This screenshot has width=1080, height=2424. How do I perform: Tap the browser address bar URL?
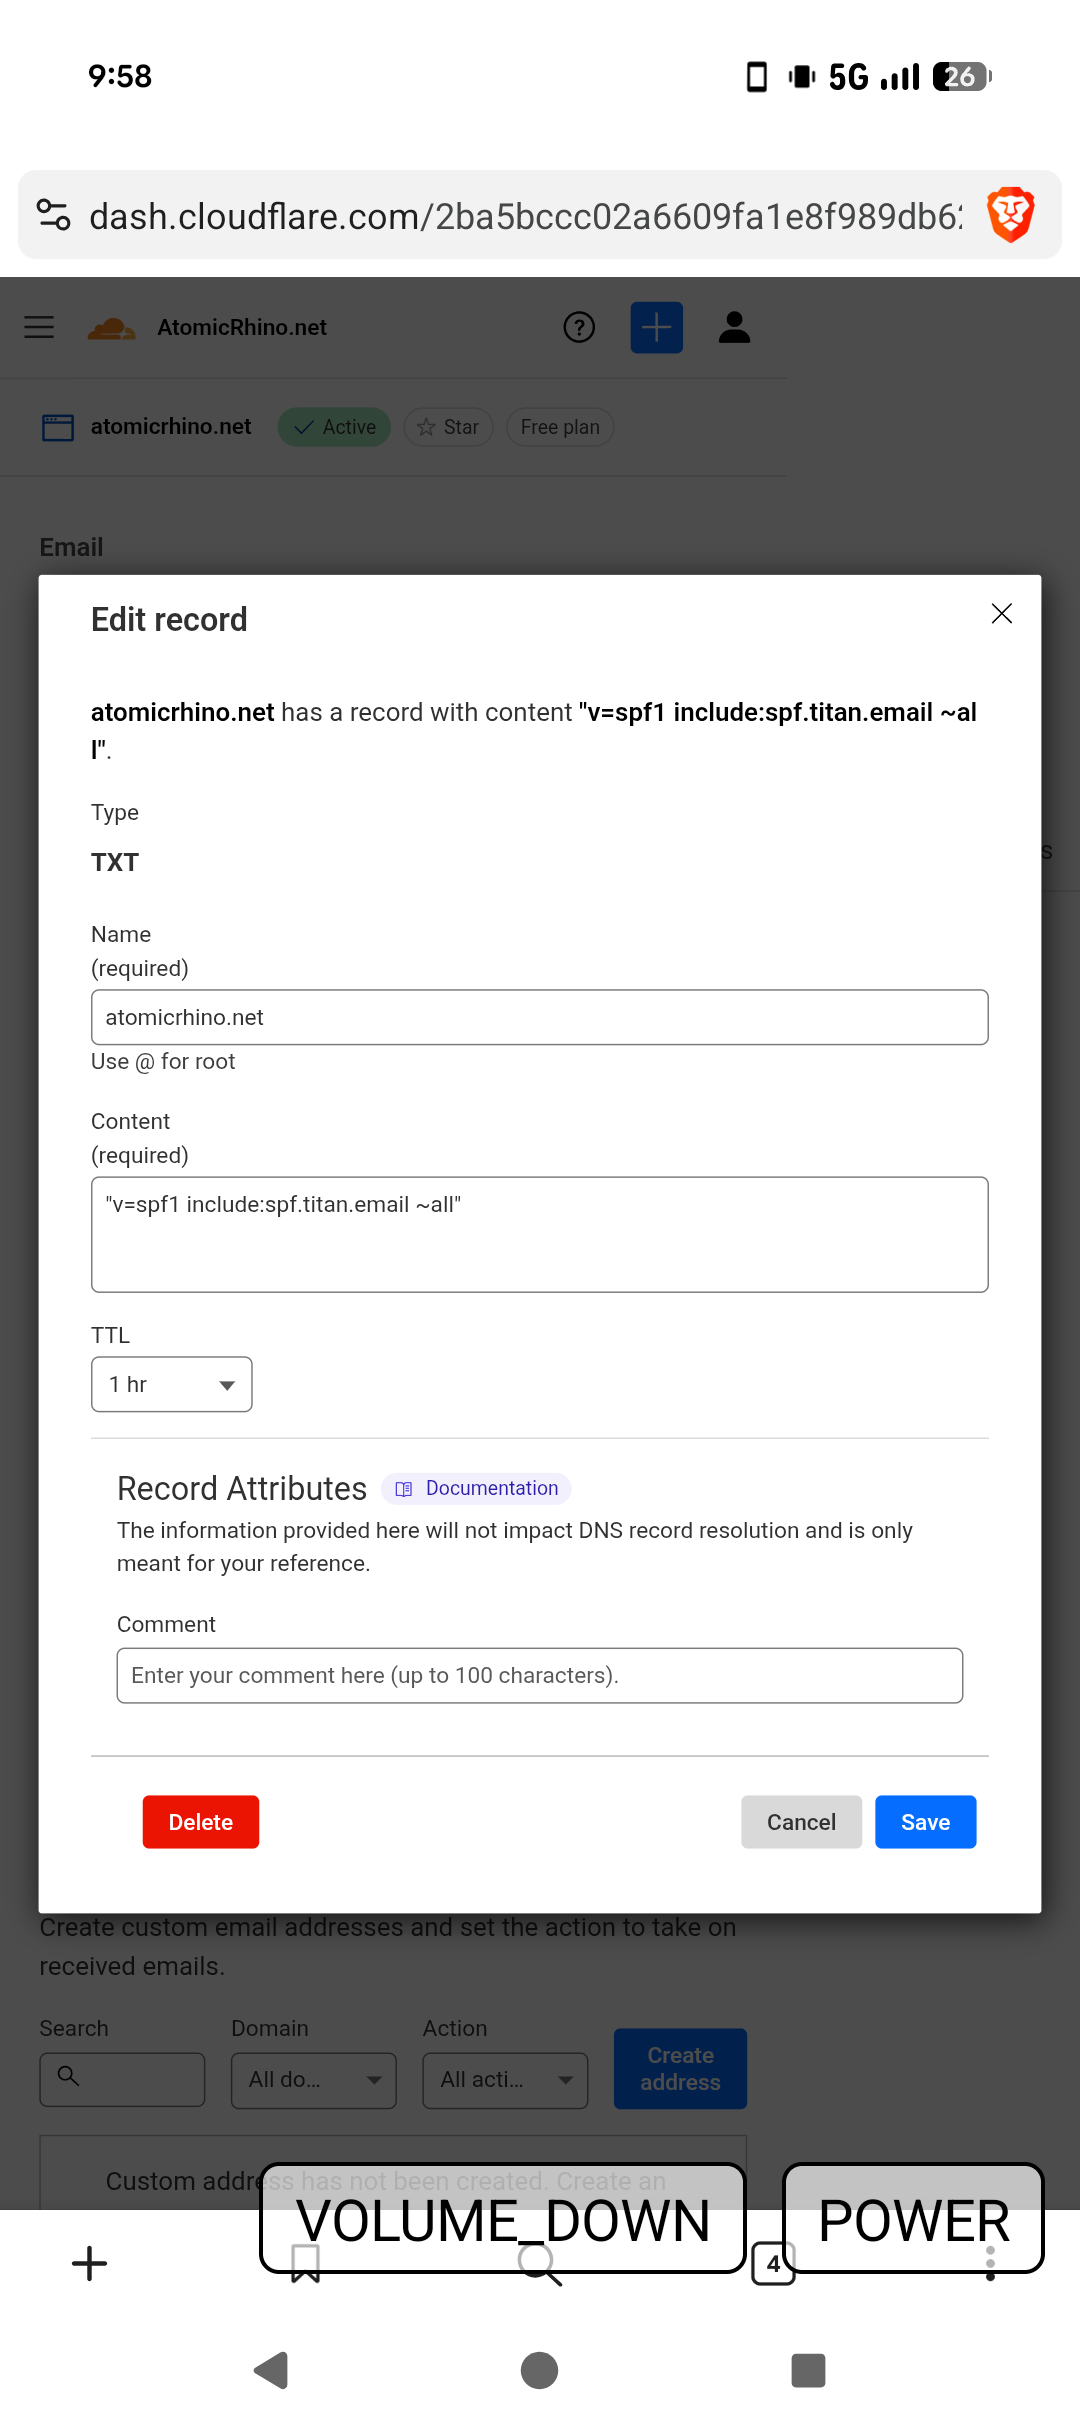tap(525, 216)
